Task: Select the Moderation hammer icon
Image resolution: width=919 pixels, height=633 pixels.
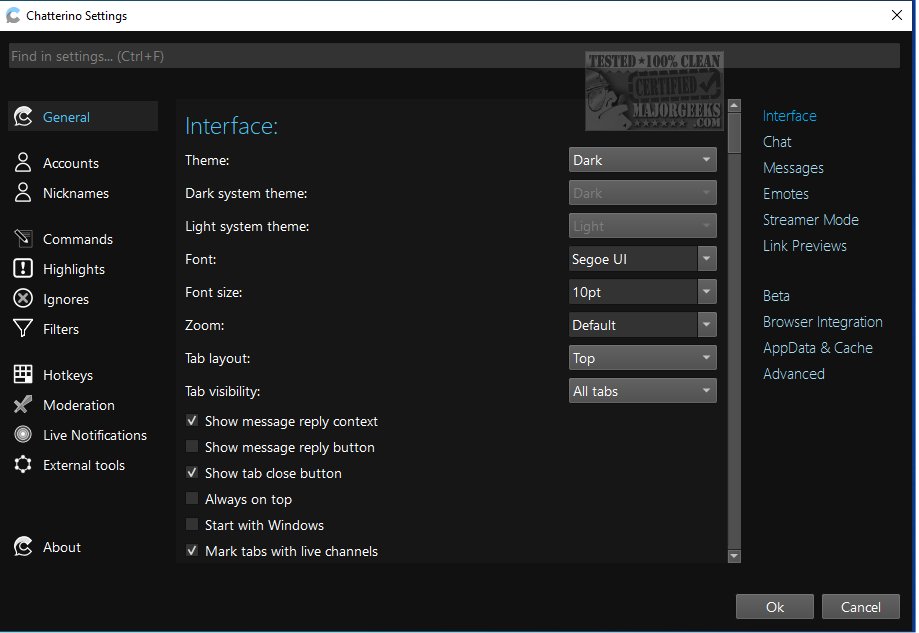Action: click(23, 405)
